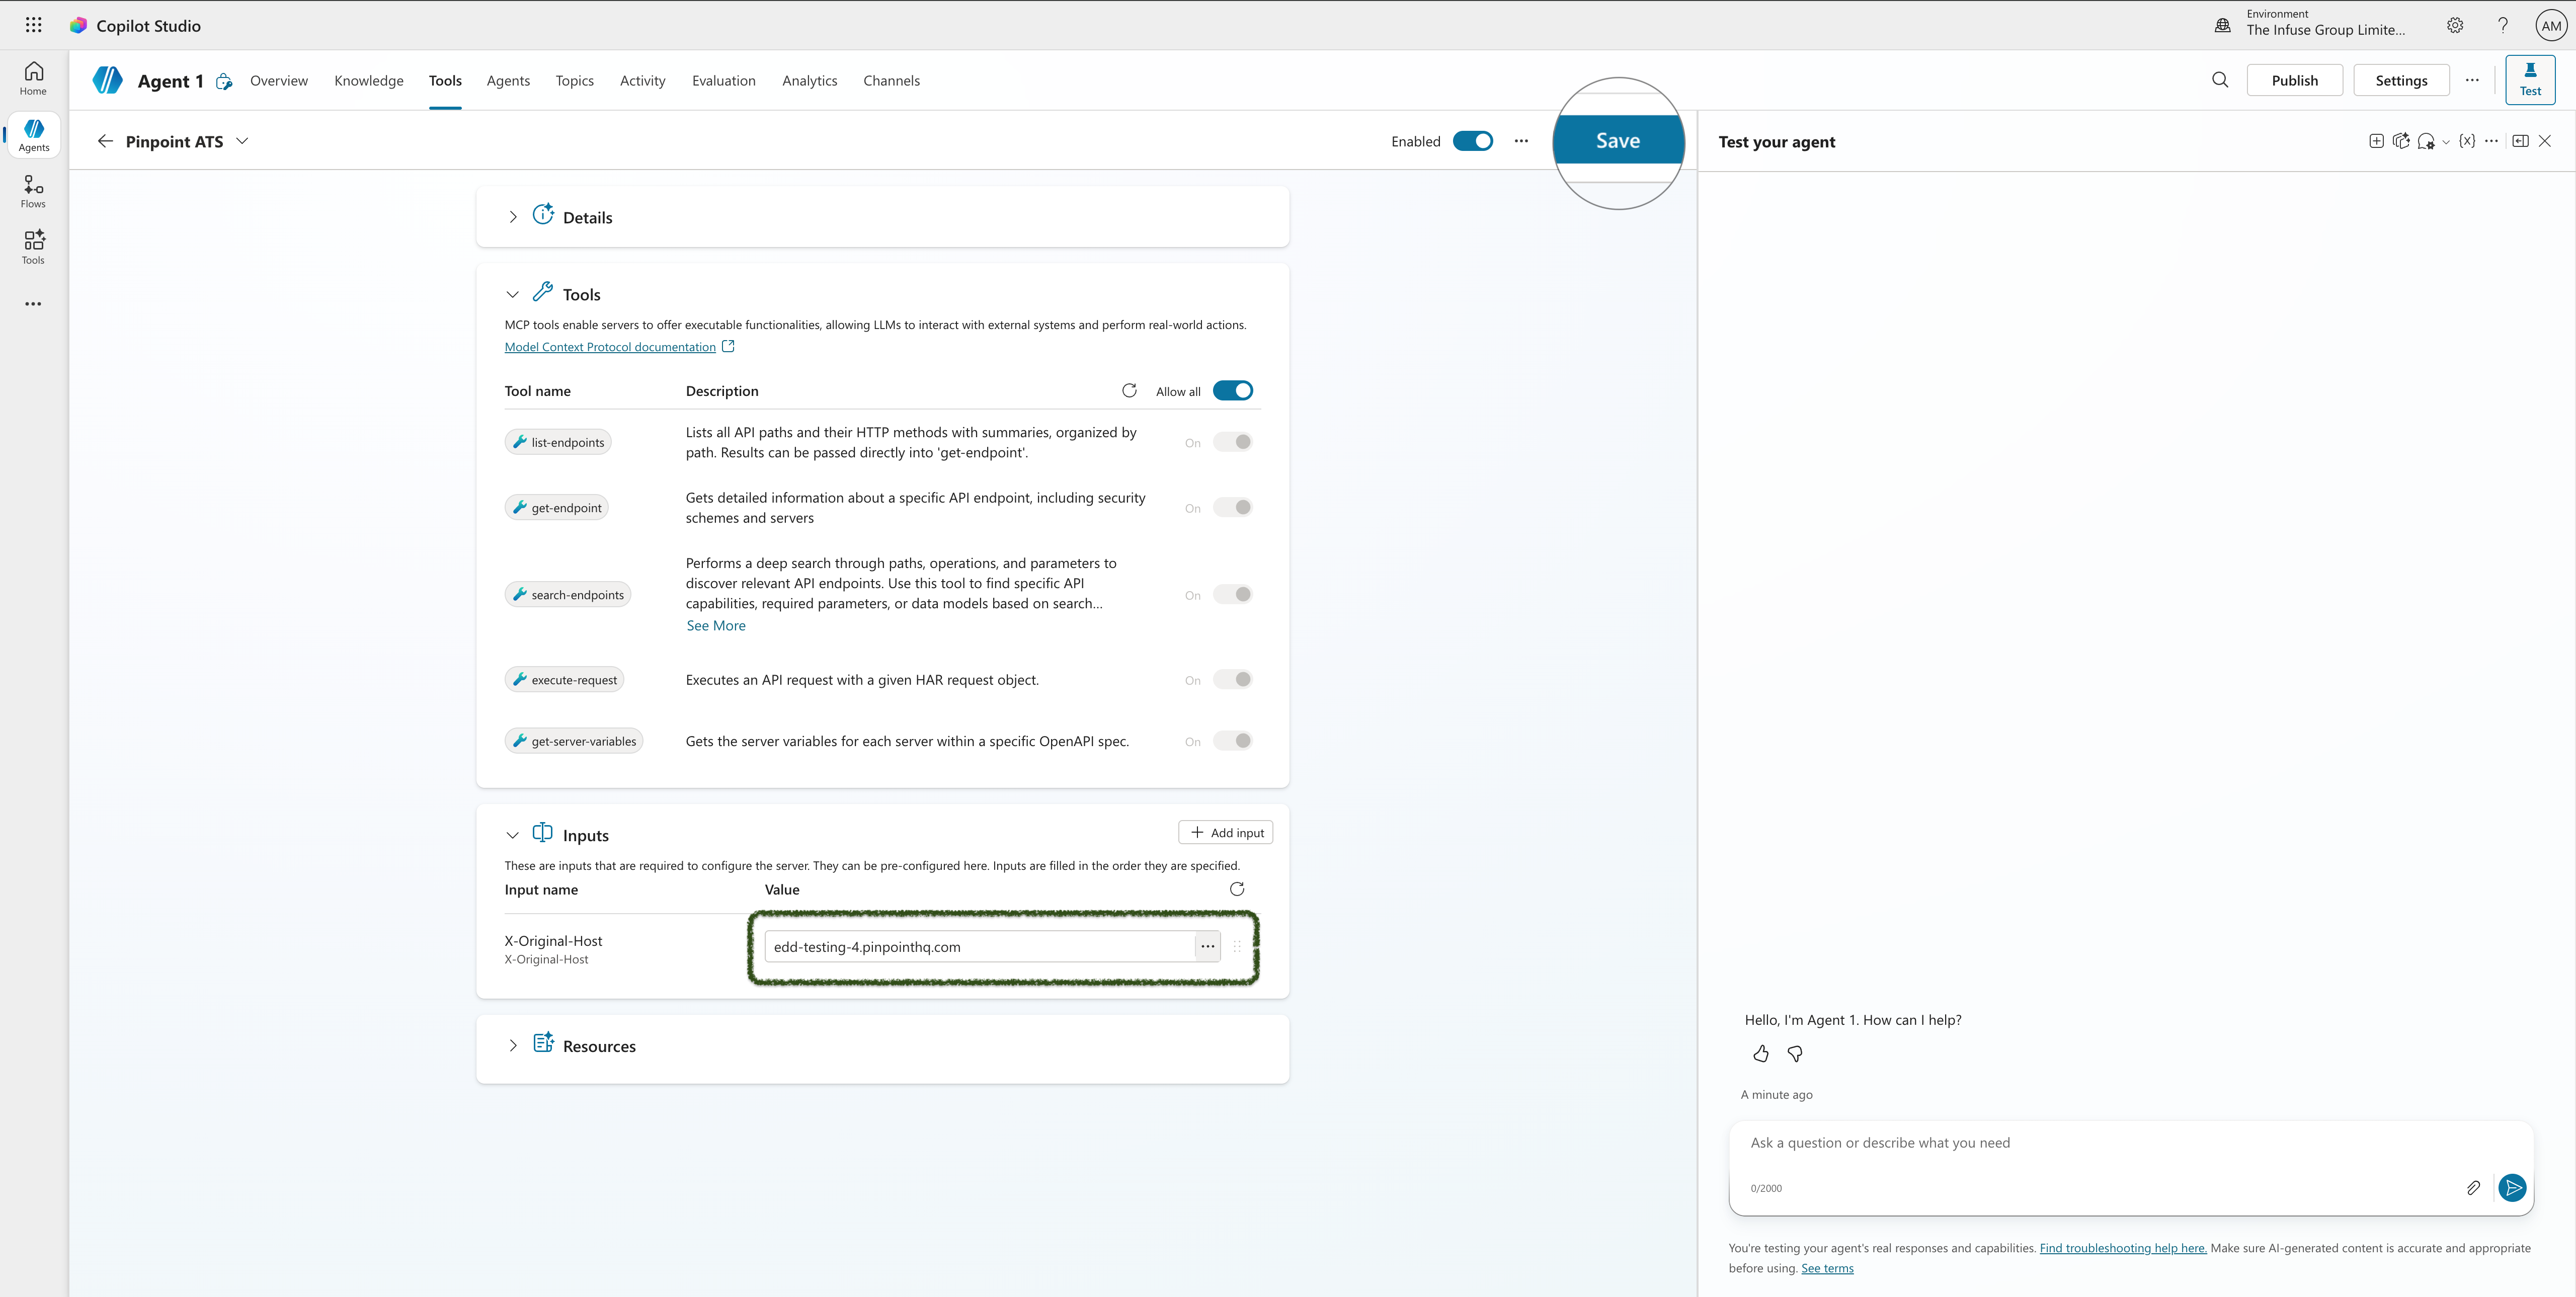
Task: Open search in the agent header
Action: coord(2220,80)
